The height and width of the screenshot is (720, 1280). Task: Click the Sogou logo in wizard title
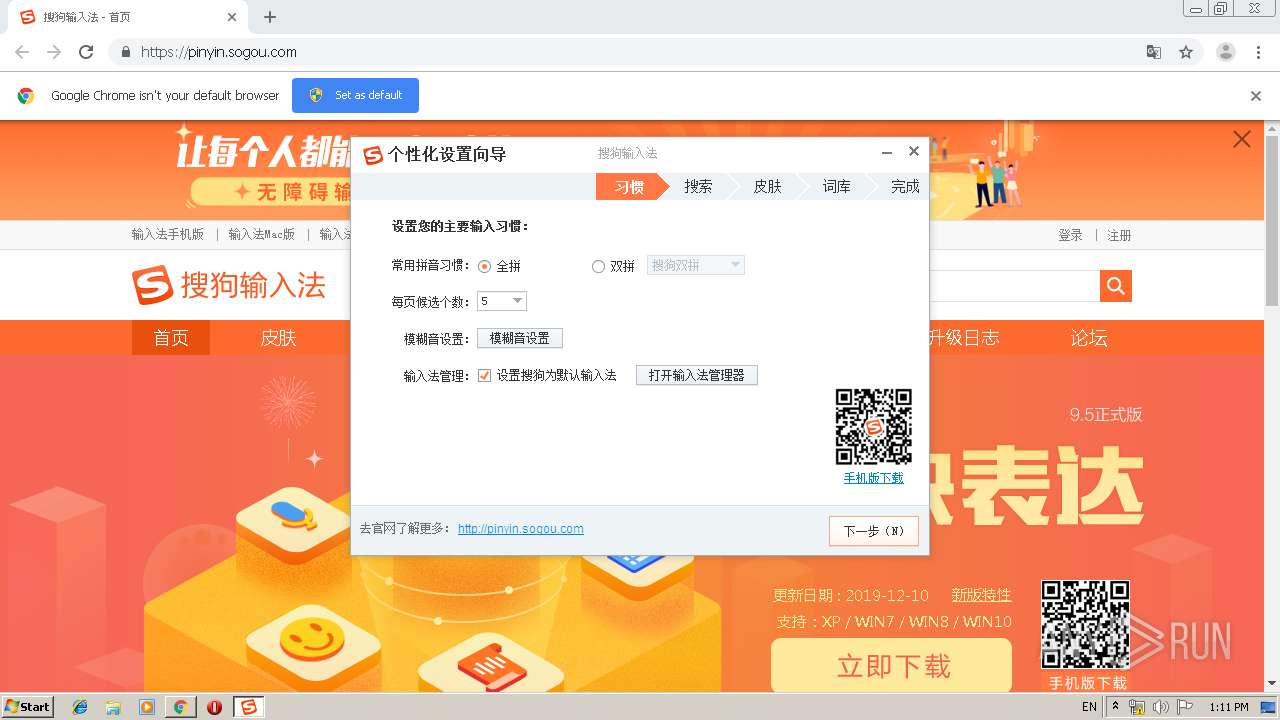pos(373,154)
